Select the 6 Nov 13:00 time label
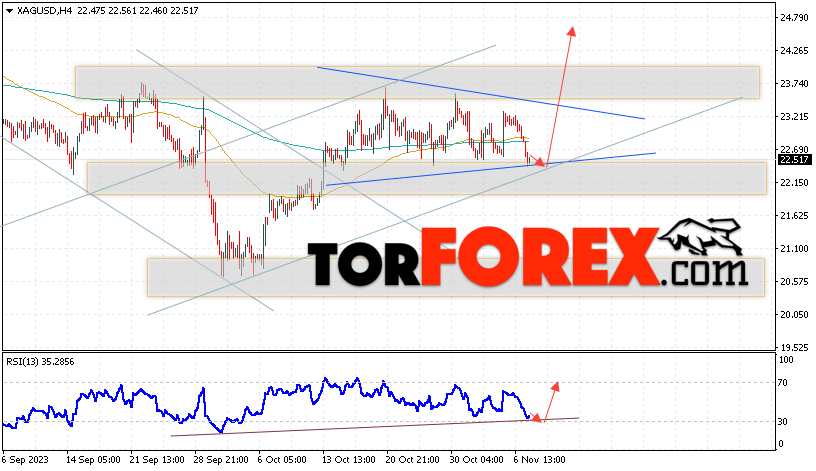Screen dimensions: 816x471 tap(539, 460)
